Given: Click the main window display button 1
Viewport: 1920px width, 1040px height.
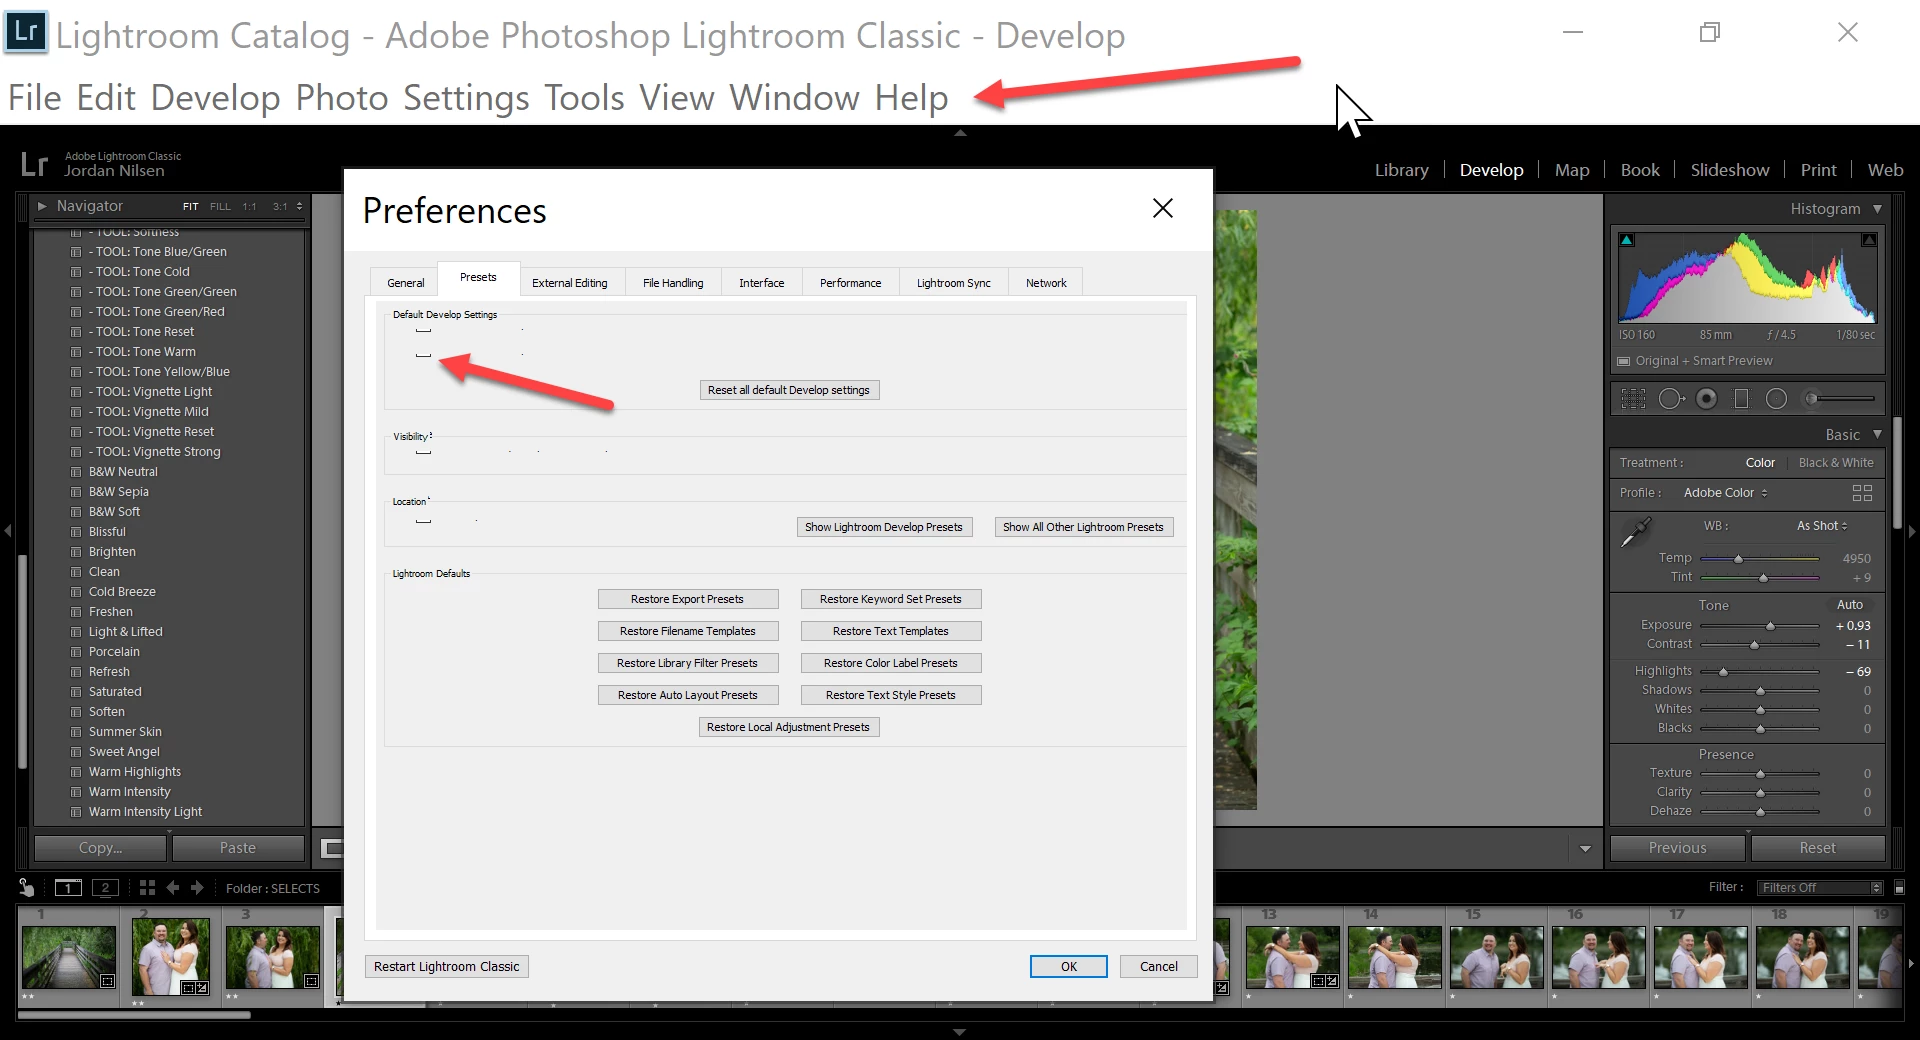Looking at the screenshot, I should coord(68,887).
